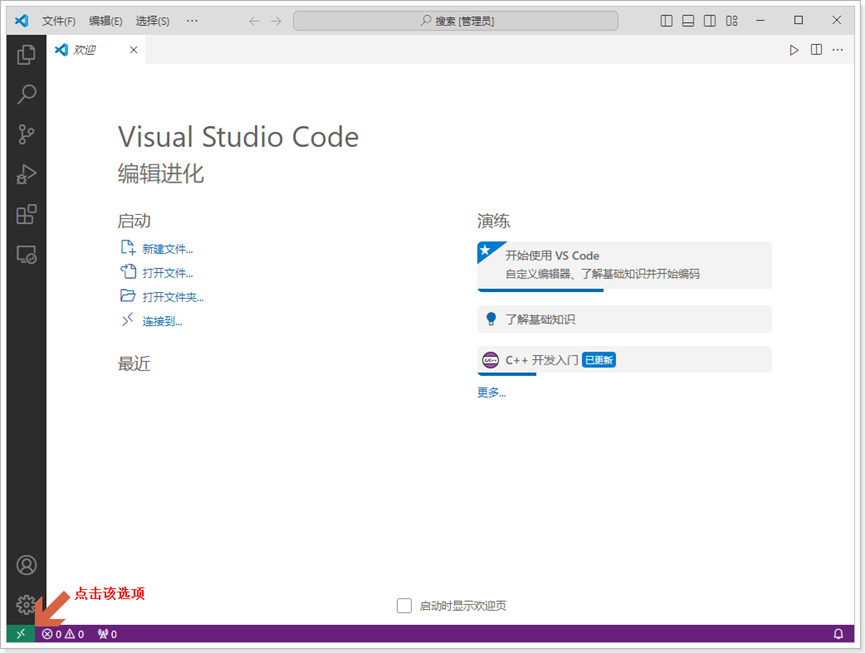This screenshot has height=653, width=865.
Task: Open Source Control view
Action: point(26,134)
